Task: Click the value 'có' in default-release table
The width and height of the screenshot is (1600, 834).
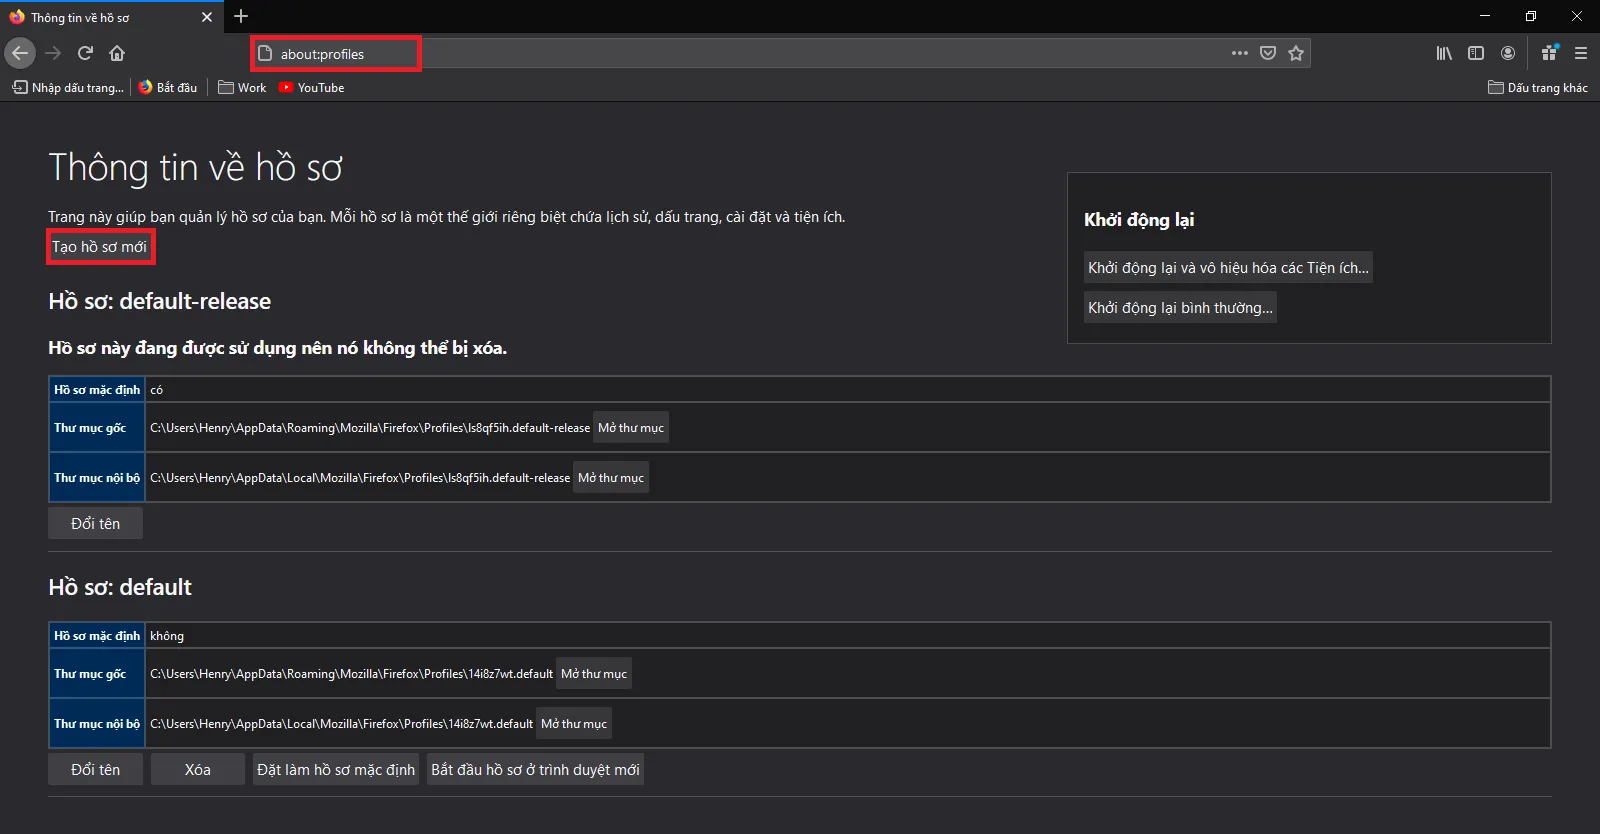Action: click(156, 390)
